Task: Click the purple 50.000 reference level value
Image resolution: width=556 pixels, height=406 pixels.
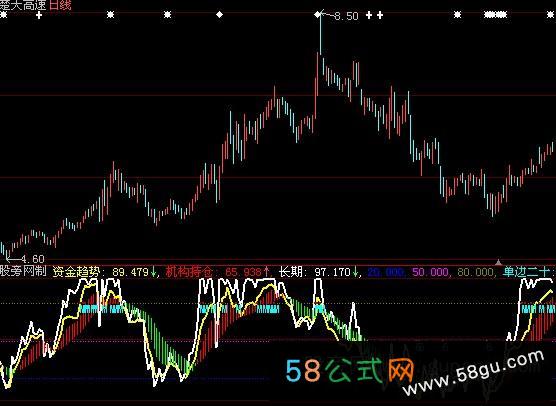Action: pos(430,272)
